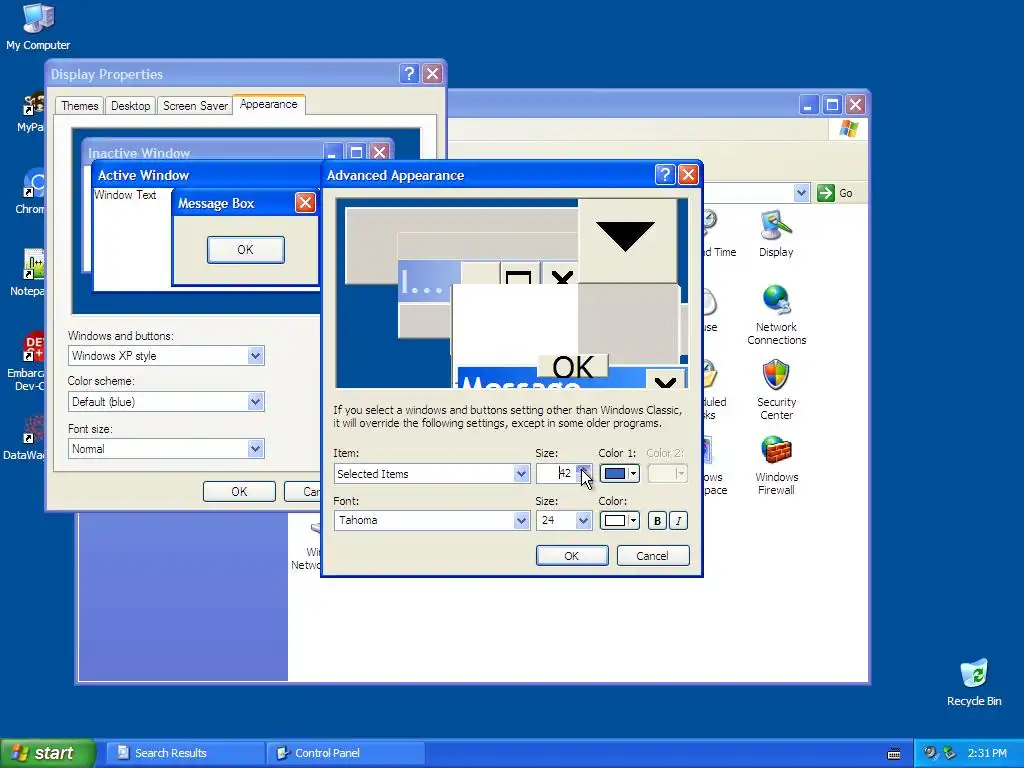1024x768 pixels.
Task: Click the Inactive Window preview title
Action: (139, 153)
